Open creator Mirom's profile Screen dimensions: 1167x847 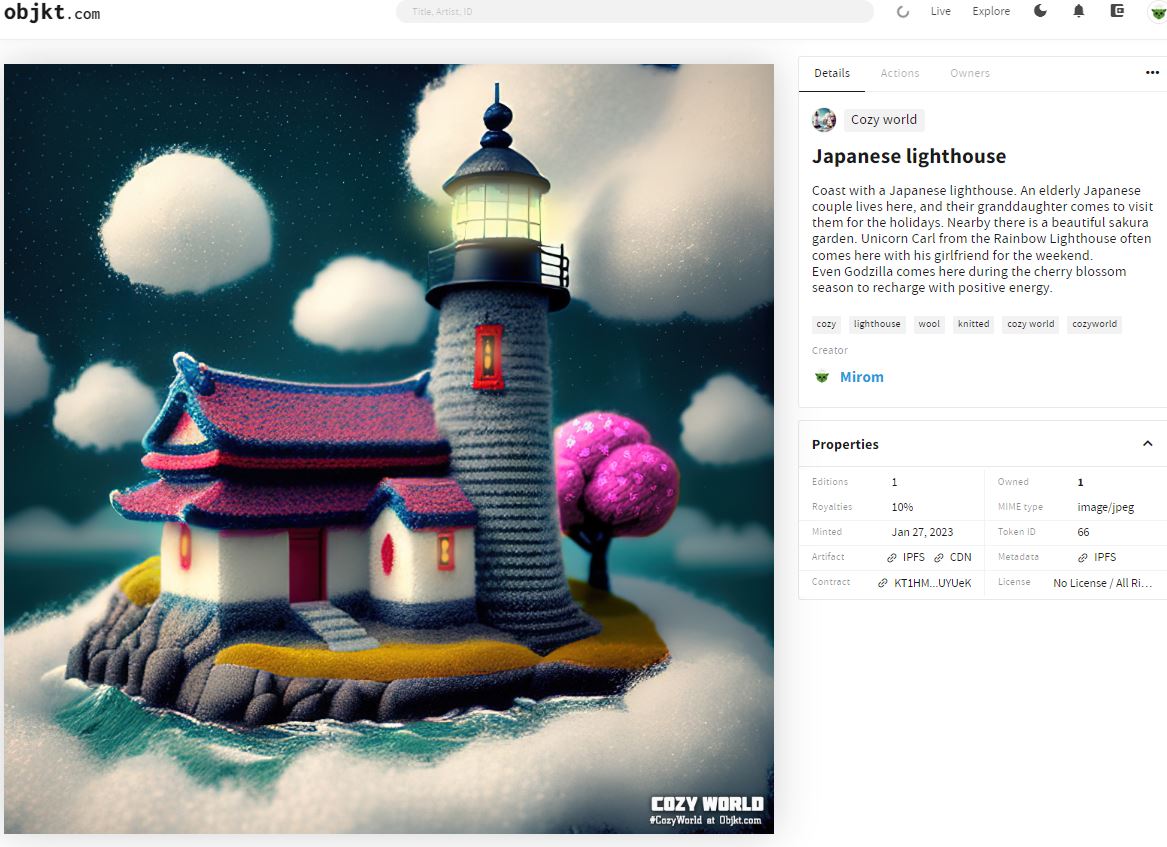pyautogui.click(x=861, y=376)
